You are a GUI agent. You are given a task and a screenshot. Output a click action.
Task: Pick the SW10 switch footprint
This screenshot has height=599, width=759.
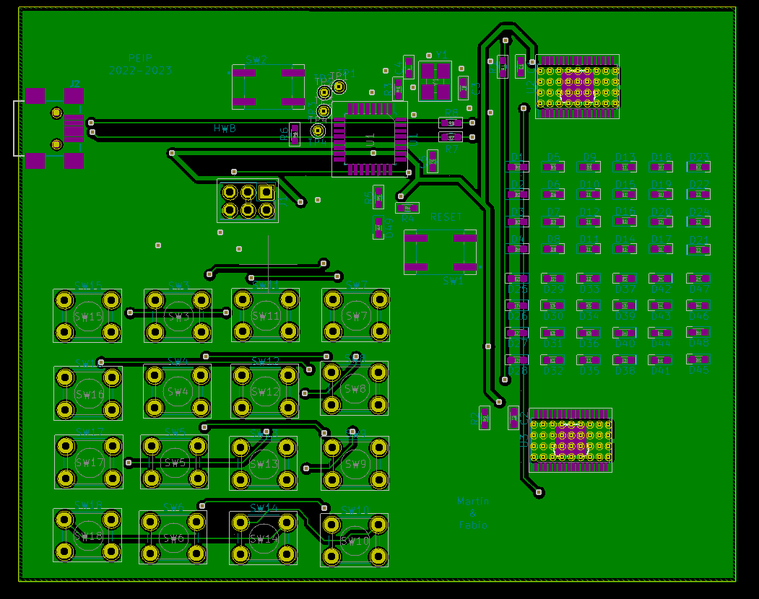[x=355, y=540]
